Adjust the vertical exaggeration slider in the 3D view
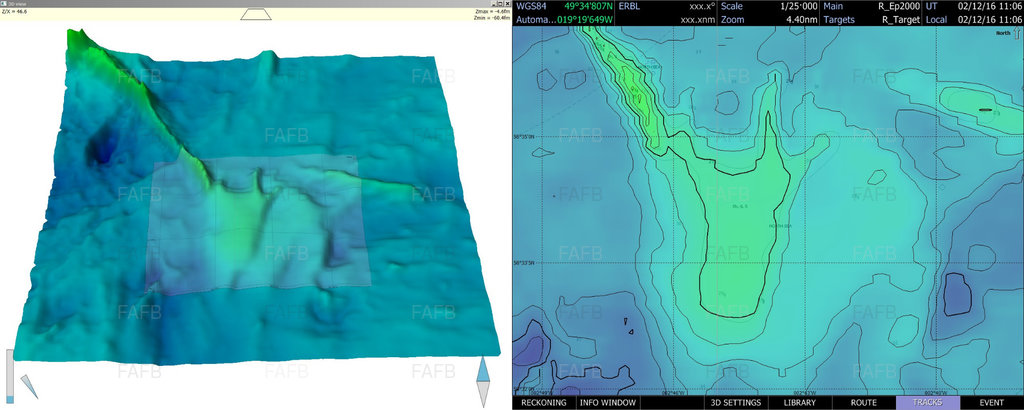Screen dimensions: 1024x410 [10, 377]
